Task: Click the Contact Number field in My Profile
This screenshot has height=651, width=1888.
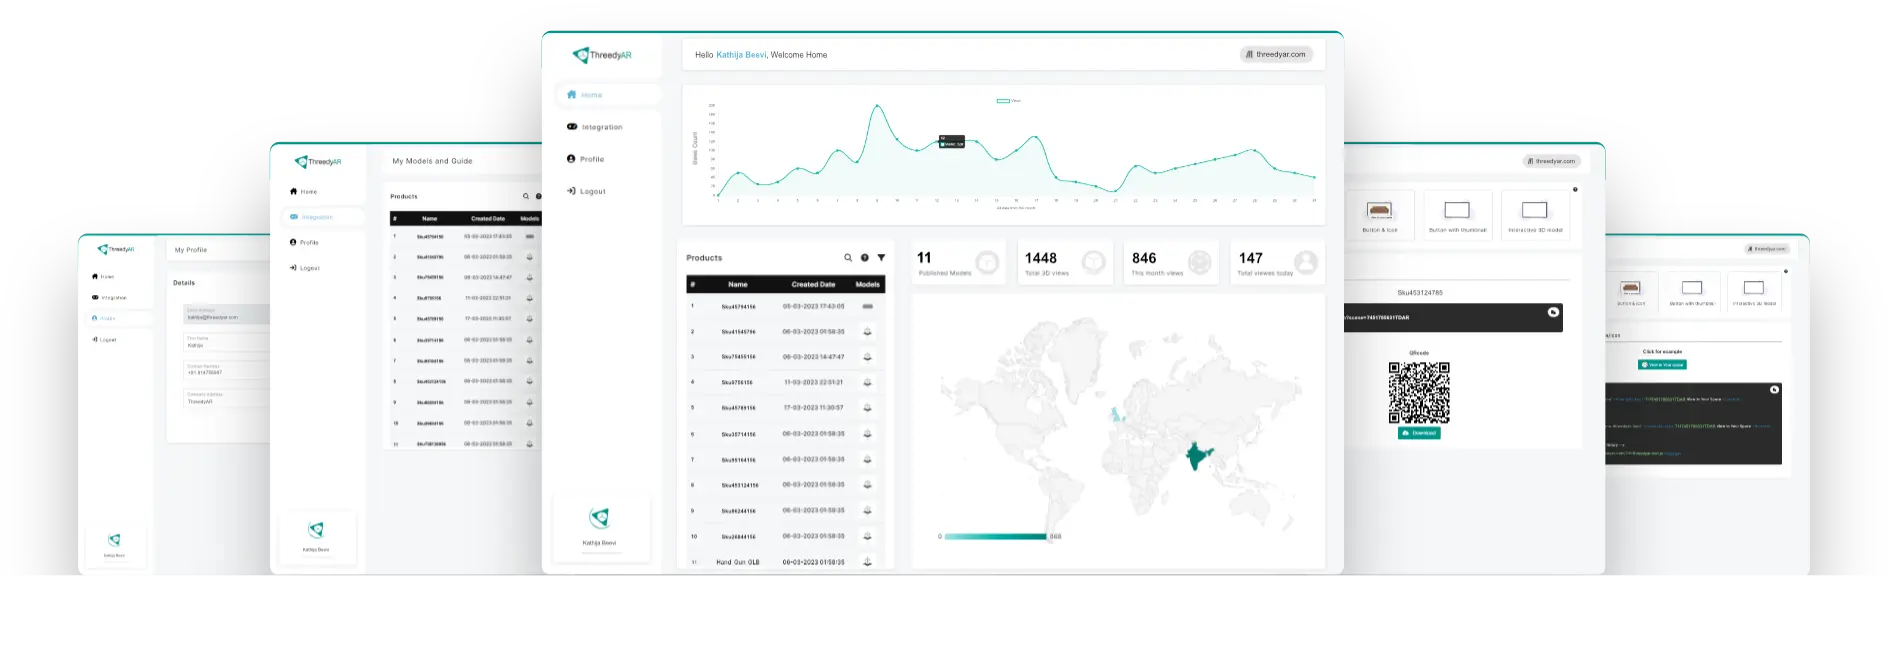Action: click(226, 370)
